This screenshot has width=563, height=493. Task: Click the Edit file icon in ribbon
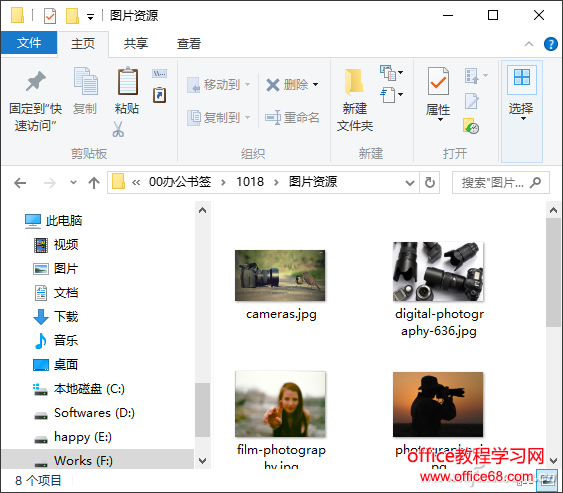click(x=472, y=101)
